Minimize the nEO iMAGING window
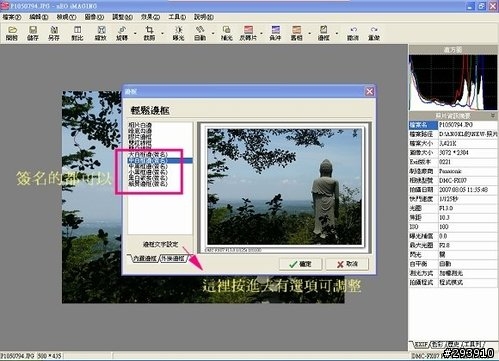The height and width of the screenshot is (361, 499). point(470,6)
